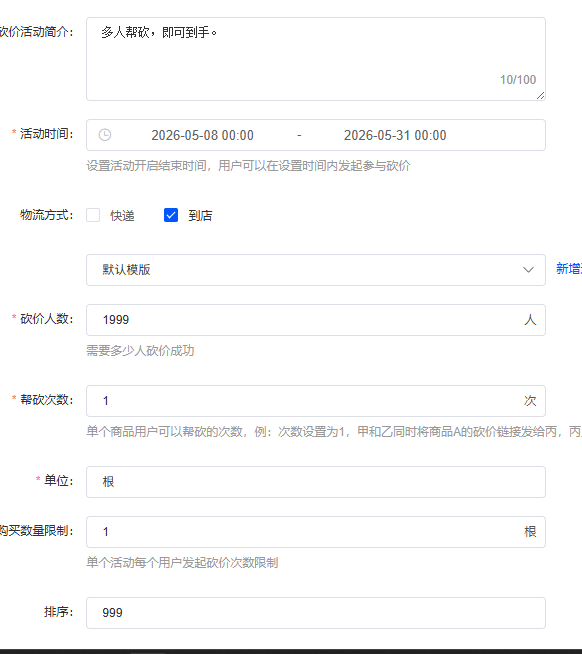Open the 默认模版 template dropdown

316,270
